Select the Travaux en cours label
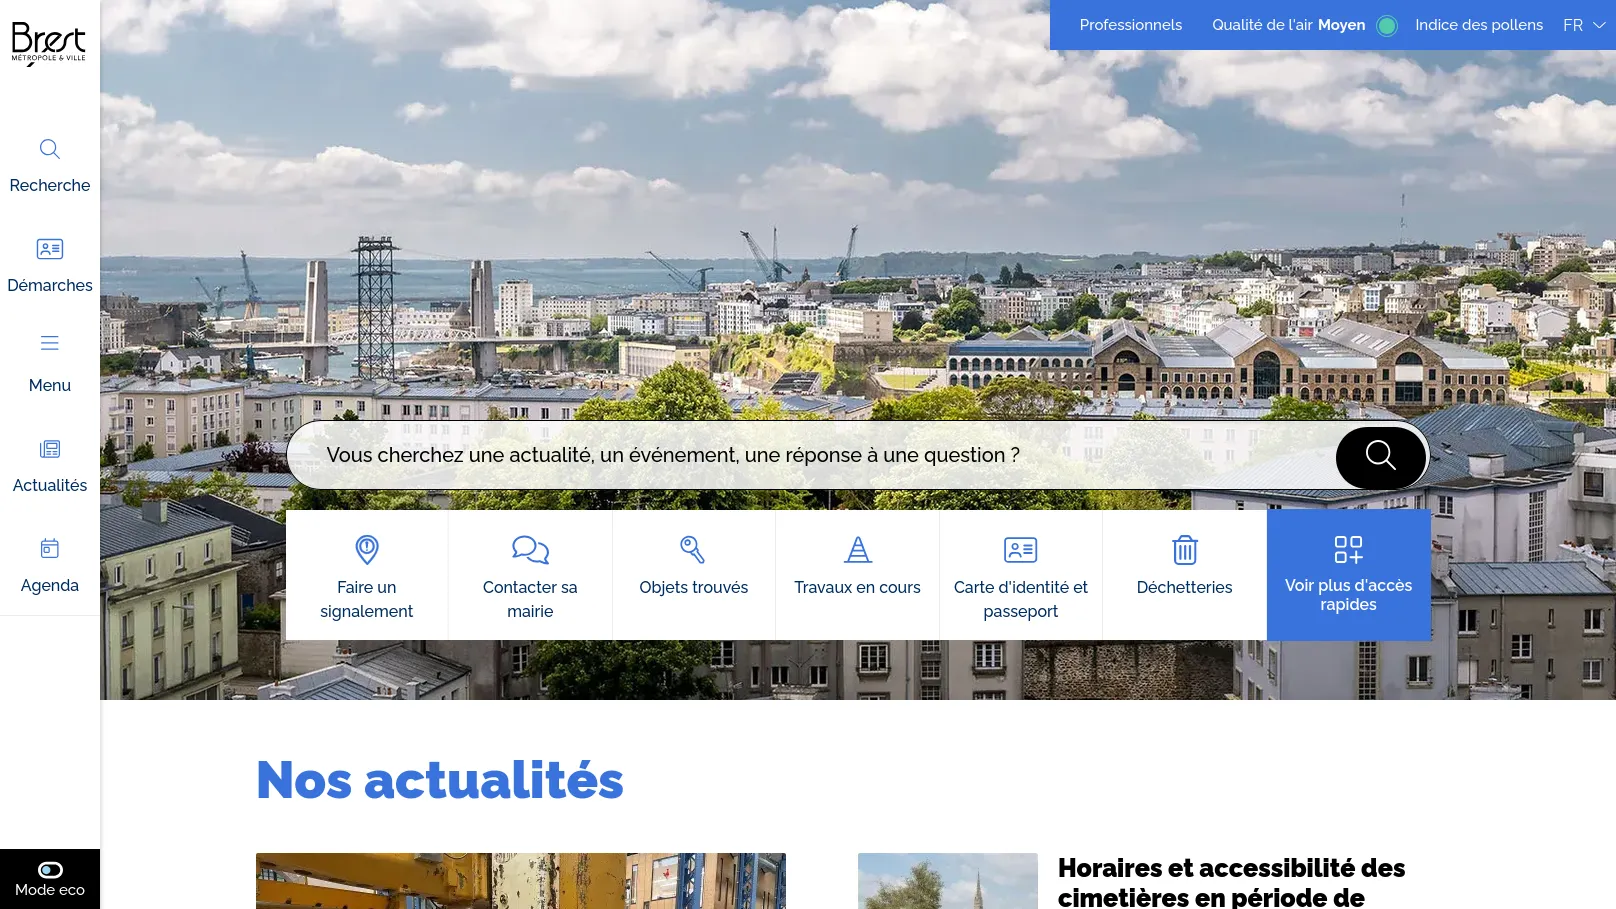Viewport: 1616px width, 909px height. (x=858, y=587)
